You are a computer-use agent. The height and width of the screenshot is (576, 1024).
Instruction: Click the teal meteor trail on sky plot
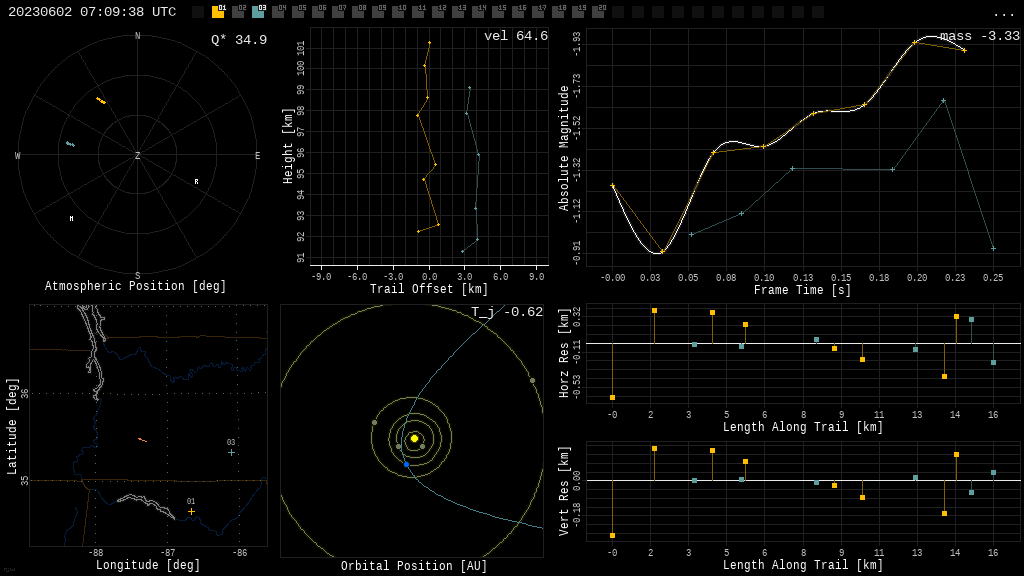point(70,144)
